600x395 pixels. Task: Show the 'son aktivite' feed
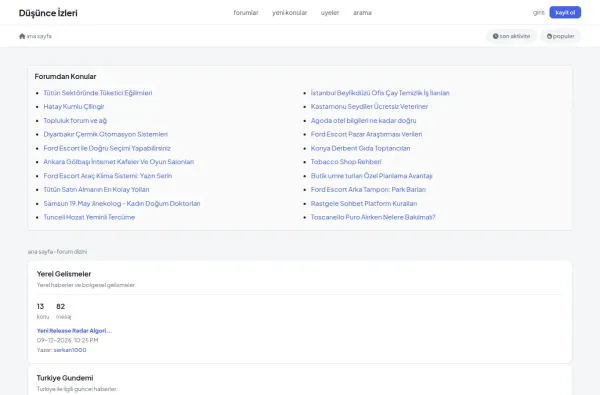512,36
